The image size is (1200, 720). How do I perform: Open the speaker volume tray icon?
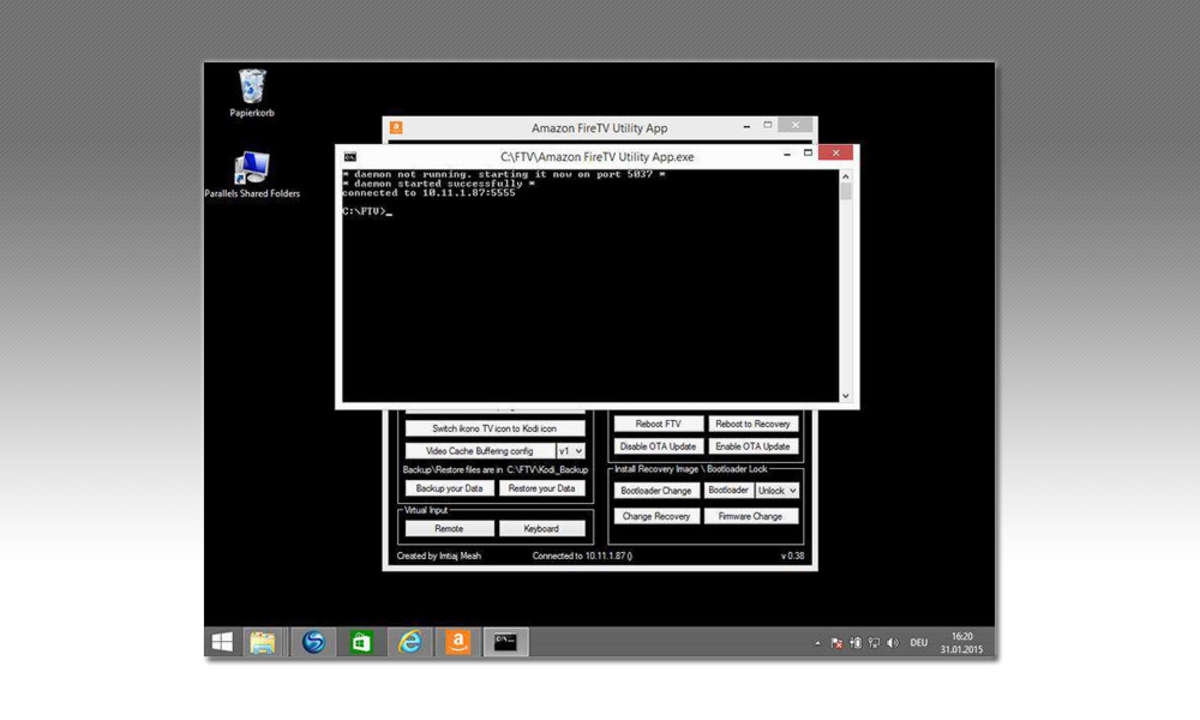pos(892,643)
